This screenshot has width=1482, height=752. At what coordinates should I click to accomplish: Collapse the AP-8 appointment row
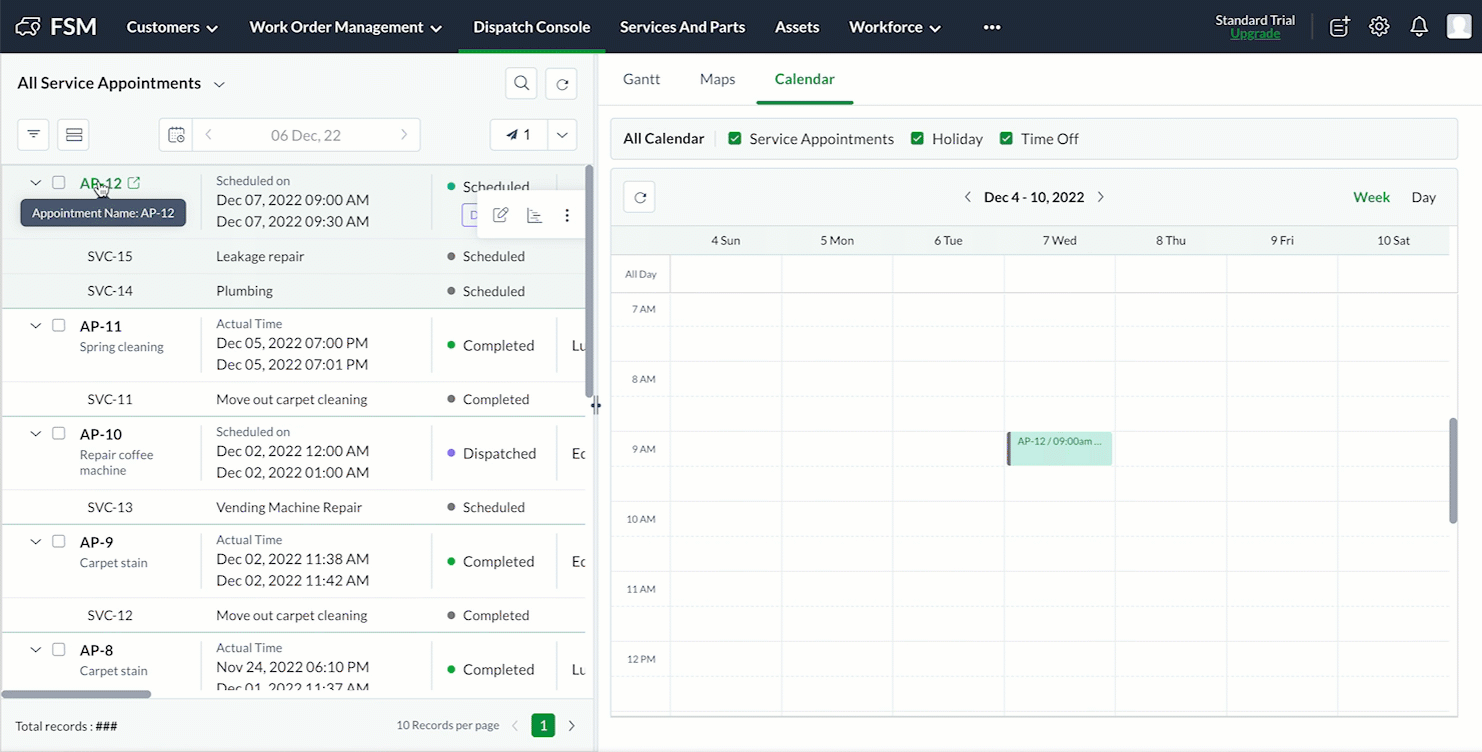[x=36, y=650]
